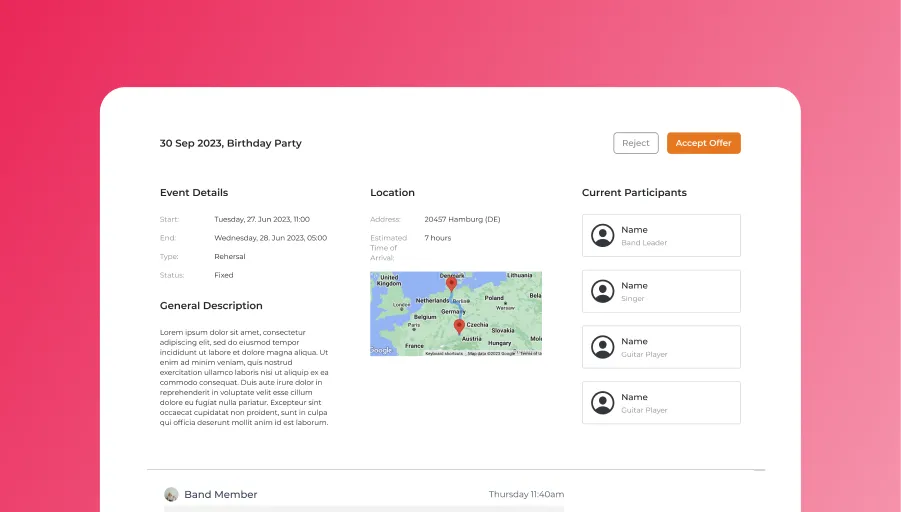Select the upper Guitar Player's avatar icon
This screenshot has height=512, width=901.
point(602,347)
